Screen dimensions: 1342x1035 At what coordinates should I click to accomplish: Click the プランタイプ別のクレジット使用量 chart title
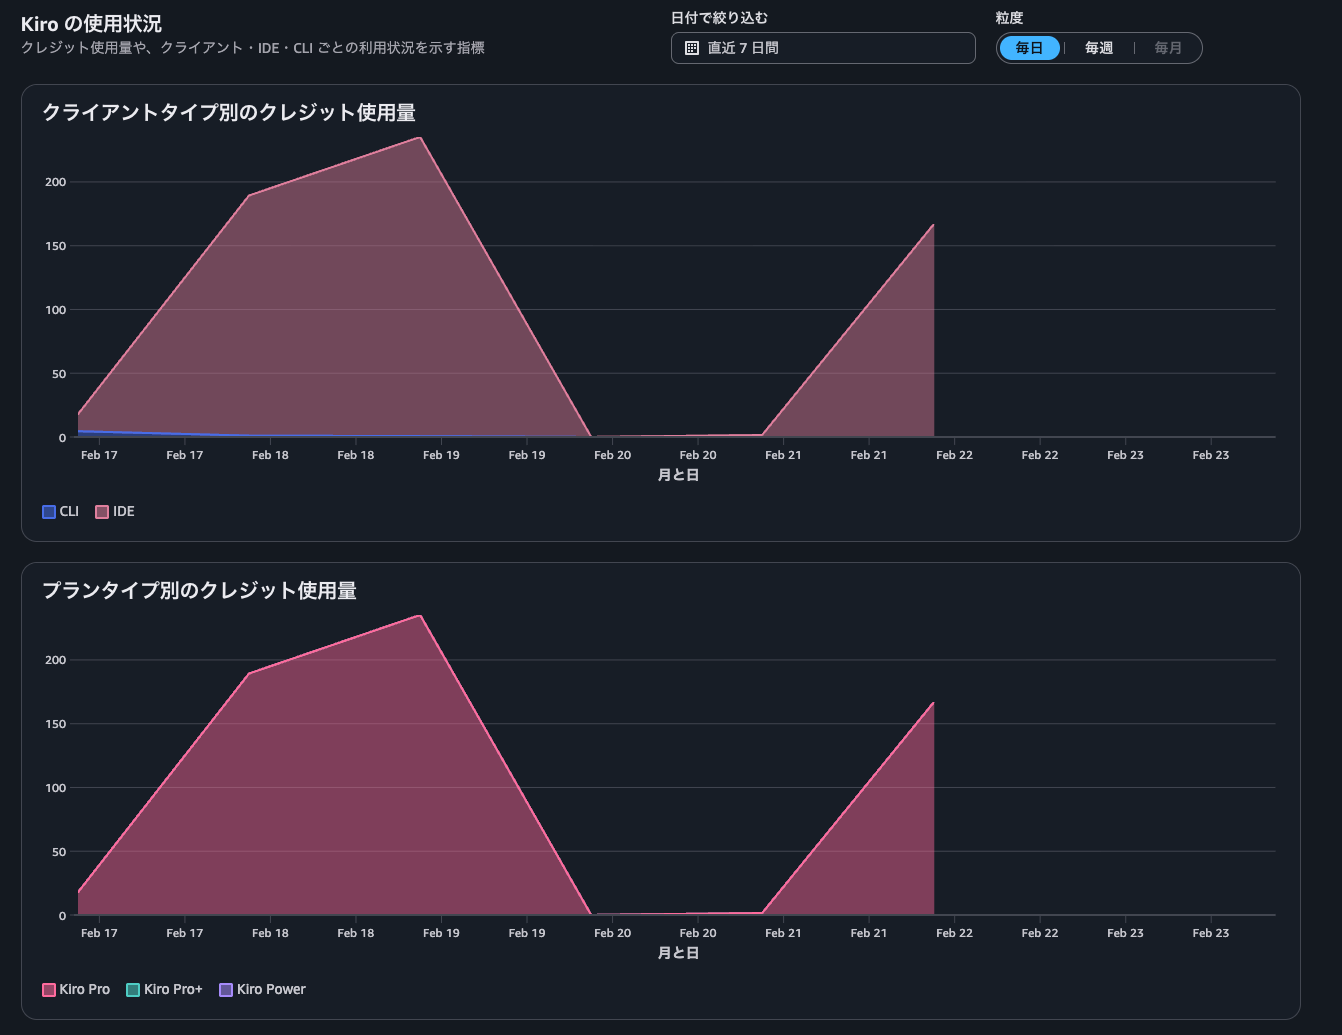pos(199,591)
